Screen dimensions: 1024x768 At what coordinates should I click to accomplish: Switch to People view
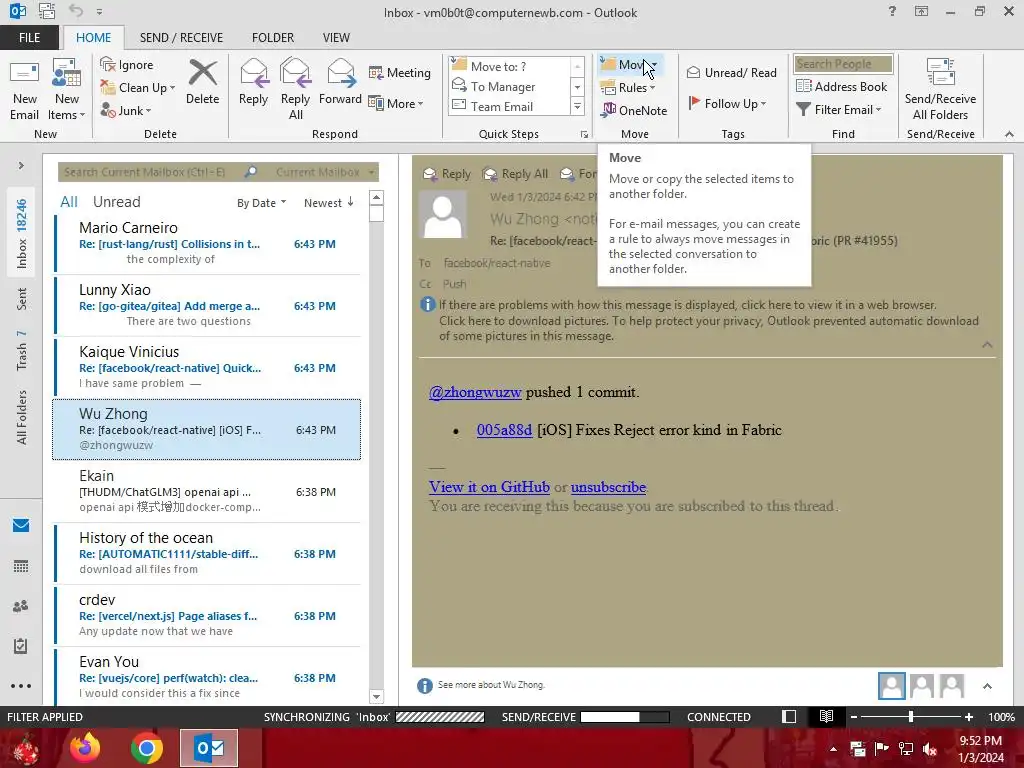point(21,606)
